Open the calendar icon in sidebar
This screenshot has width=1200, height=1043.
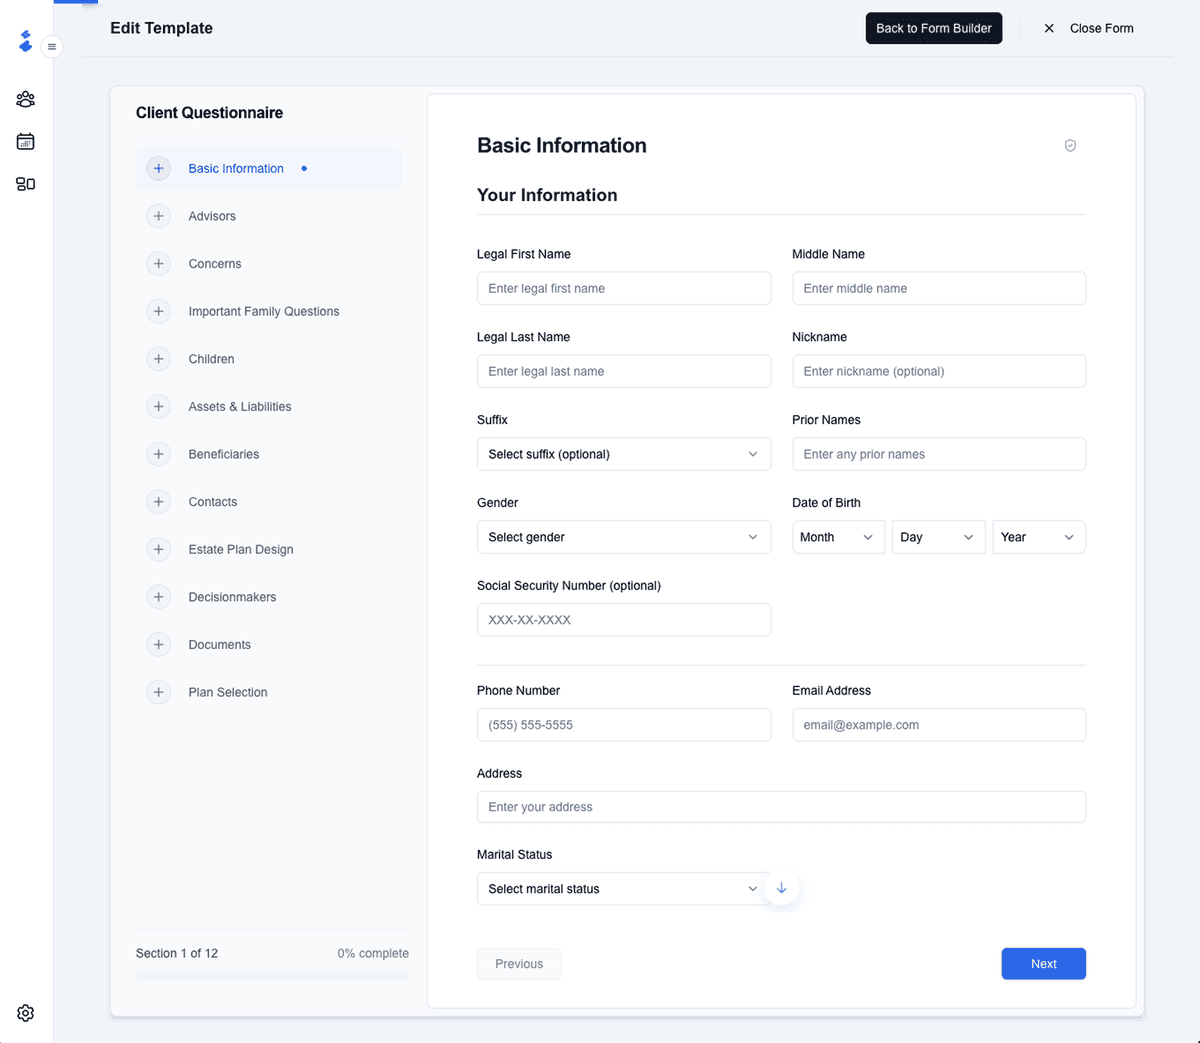point(26,142)
